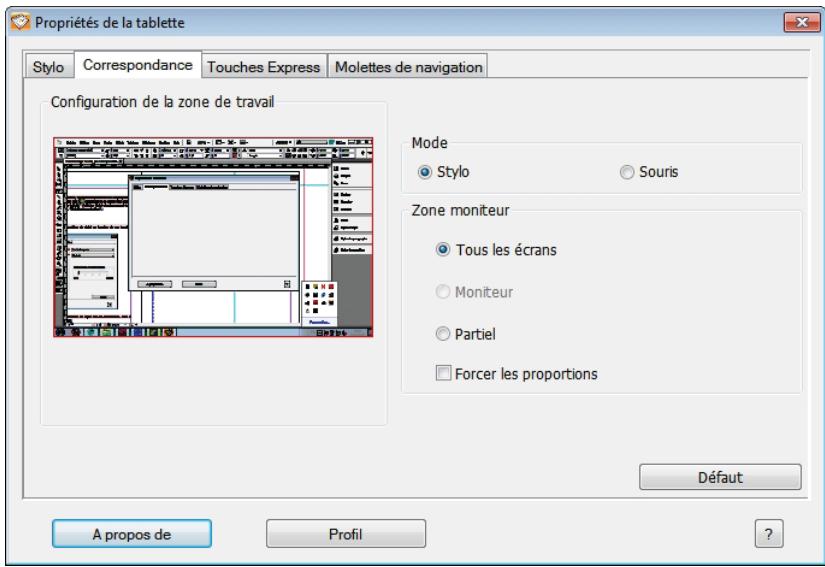Select the Correspondance tab

(x=138, y=65)
